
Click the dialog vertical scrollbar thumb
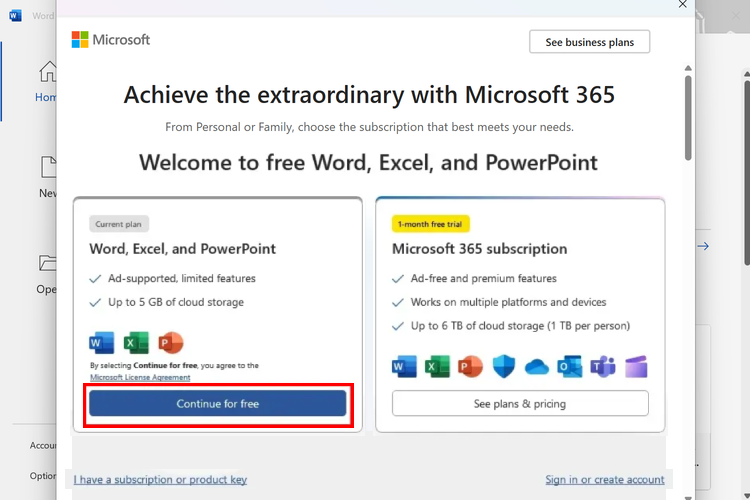tap(688, 118)
